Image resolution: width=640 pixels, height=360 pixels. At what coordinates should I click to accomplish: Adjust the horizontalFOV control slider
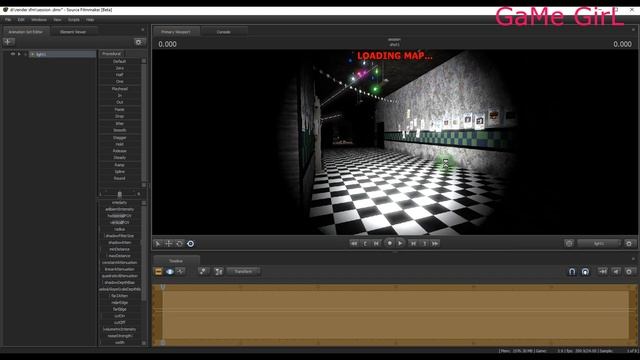120,216
